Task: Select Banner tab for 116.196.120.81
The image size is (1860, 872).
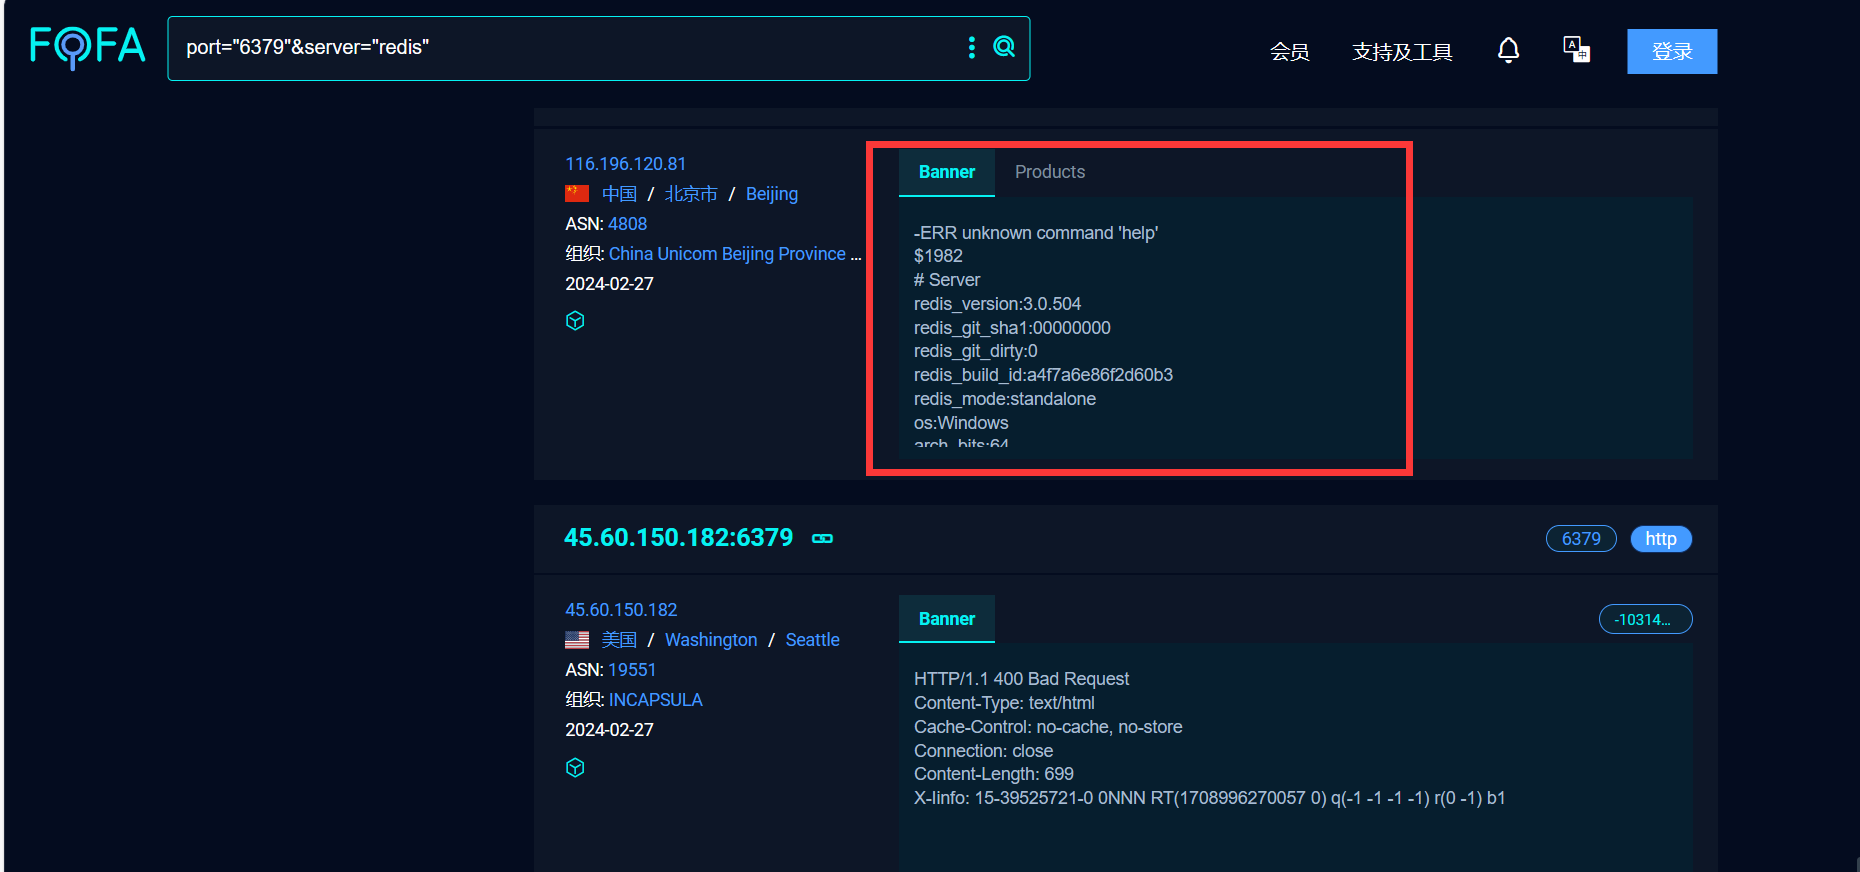Action: 946,172
